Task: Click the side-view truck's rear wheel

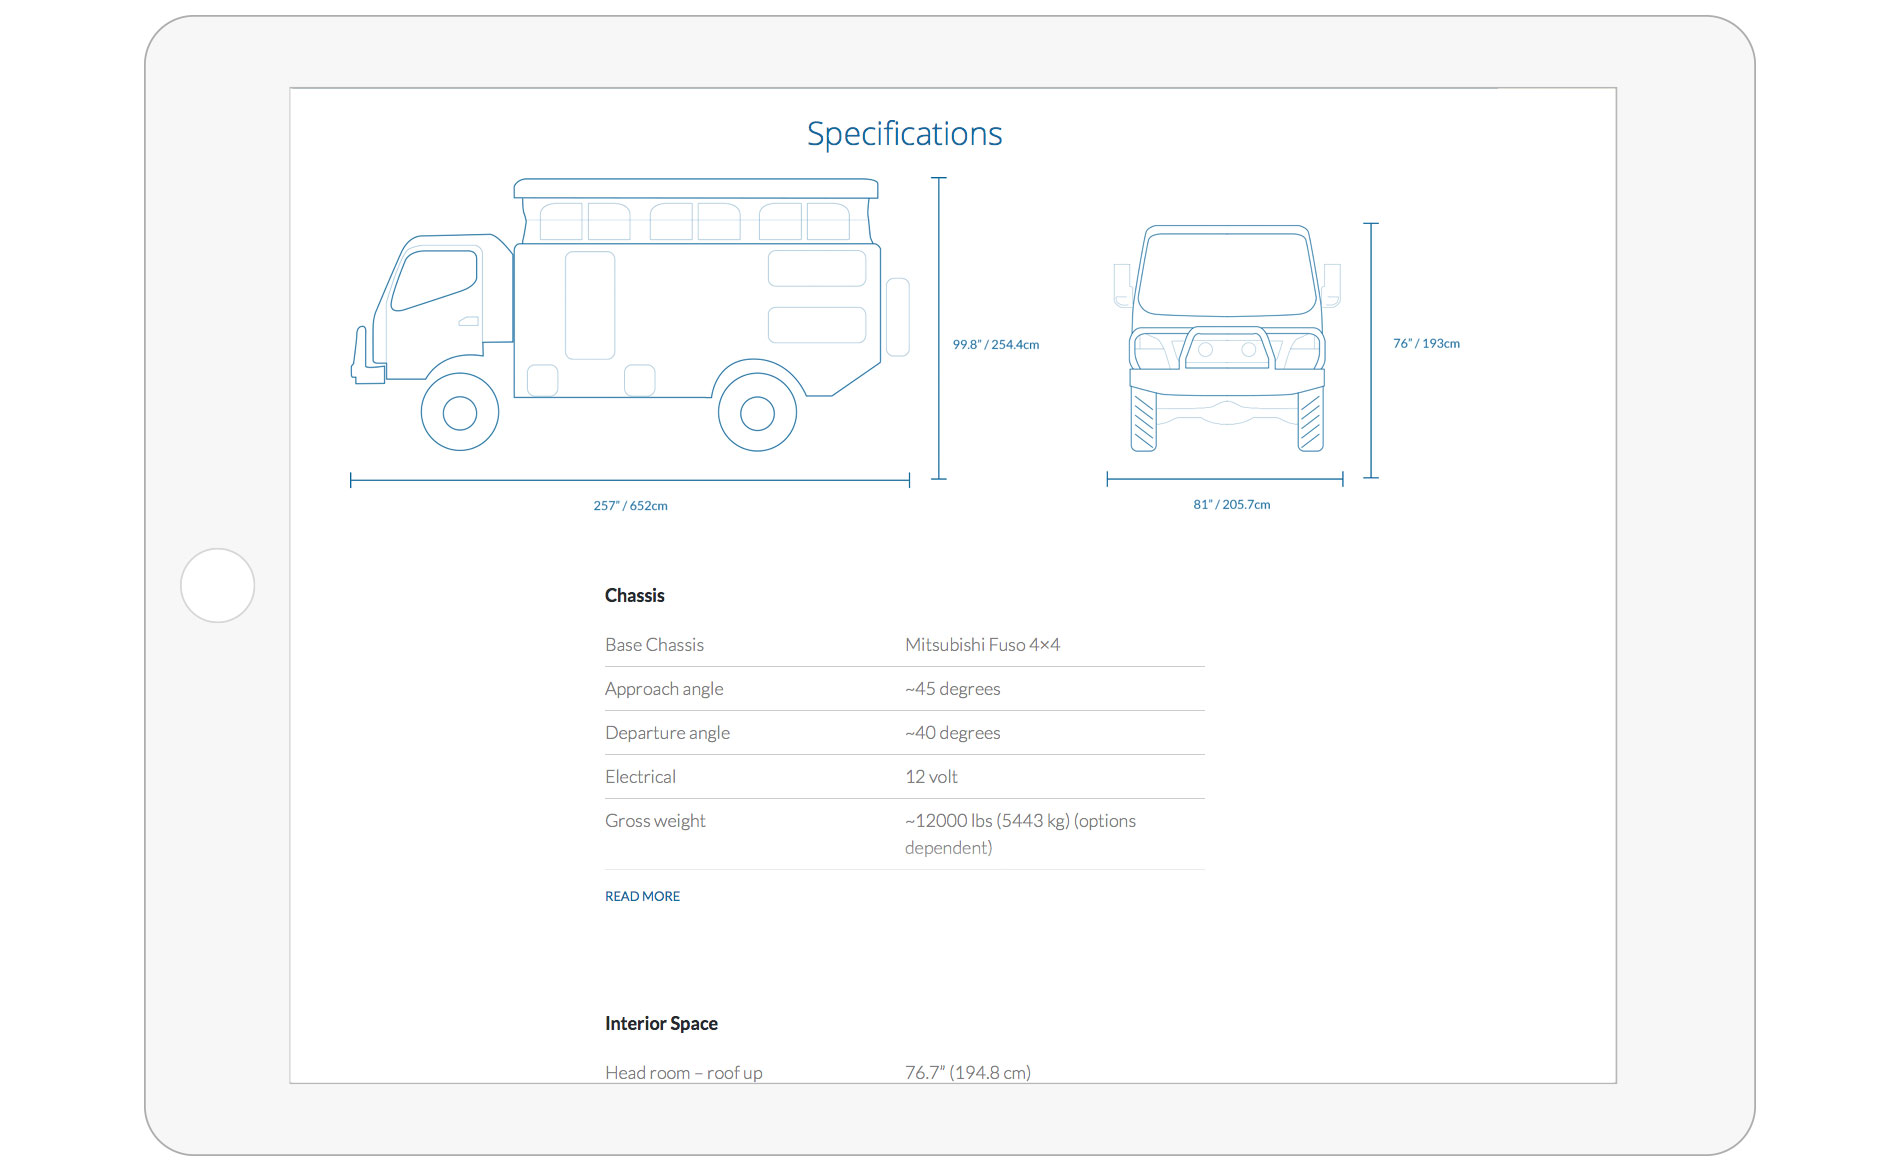Action: point(757,412)
